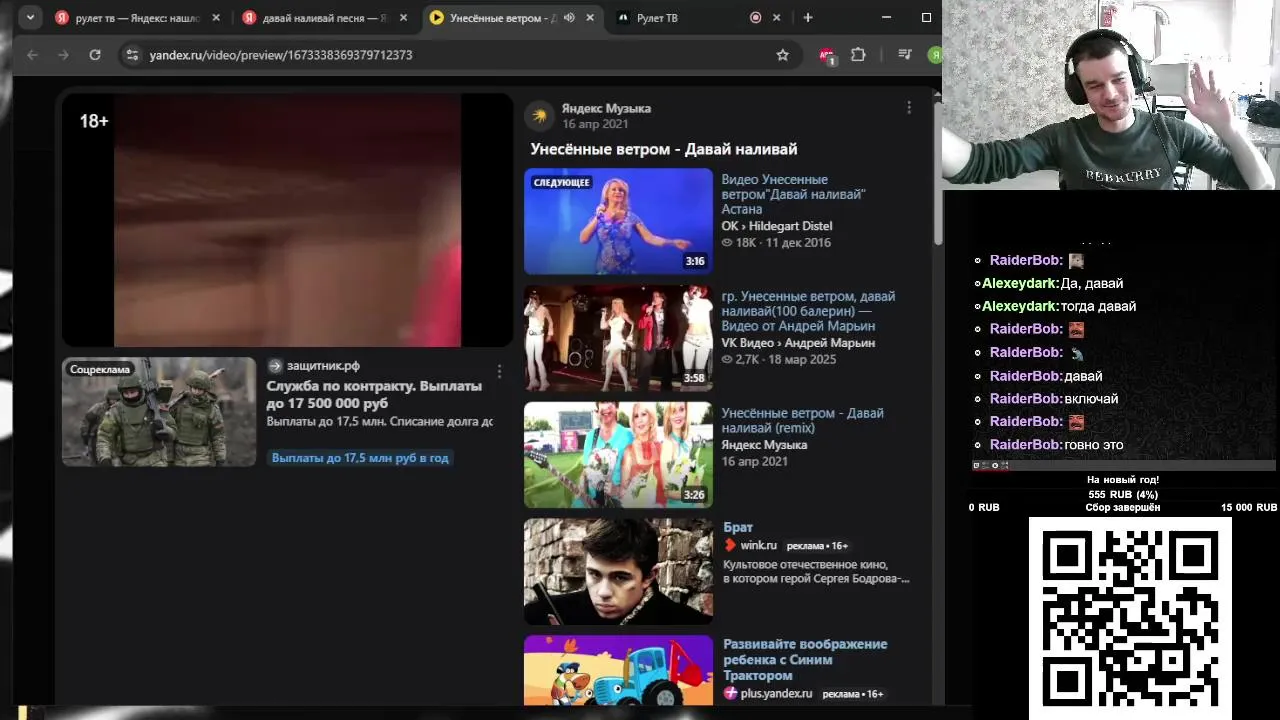
Task: Open the ad options three-dot menu
Action: tap(499, 371)
